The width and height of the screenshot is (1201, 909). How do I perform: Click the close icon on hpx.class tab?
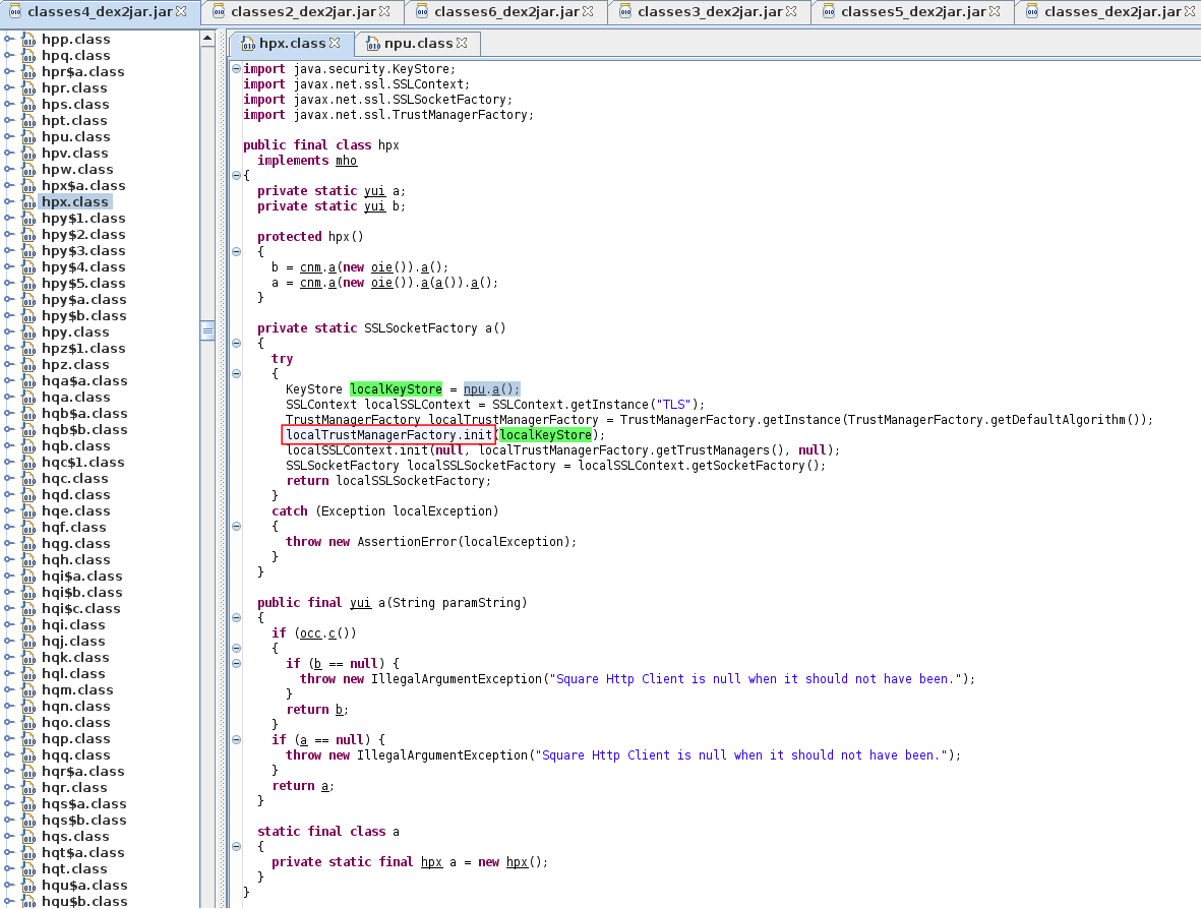pos(335,44)
